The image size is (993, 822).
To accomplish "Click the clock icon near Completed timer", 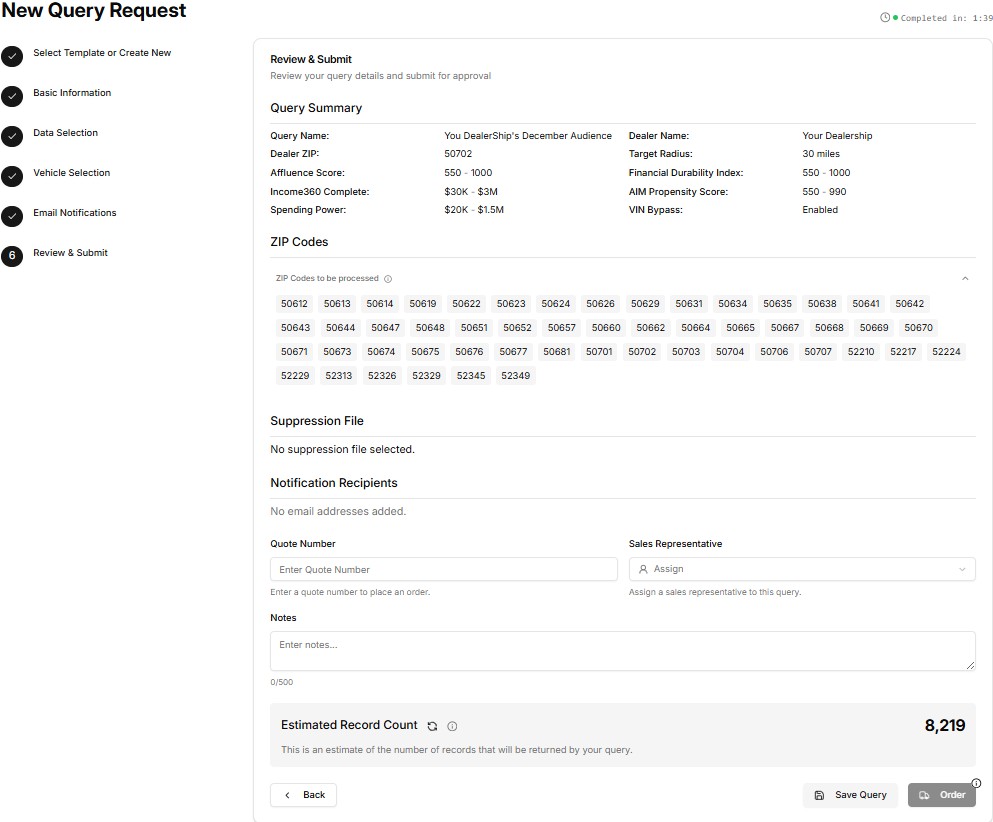I will [884, 18].
